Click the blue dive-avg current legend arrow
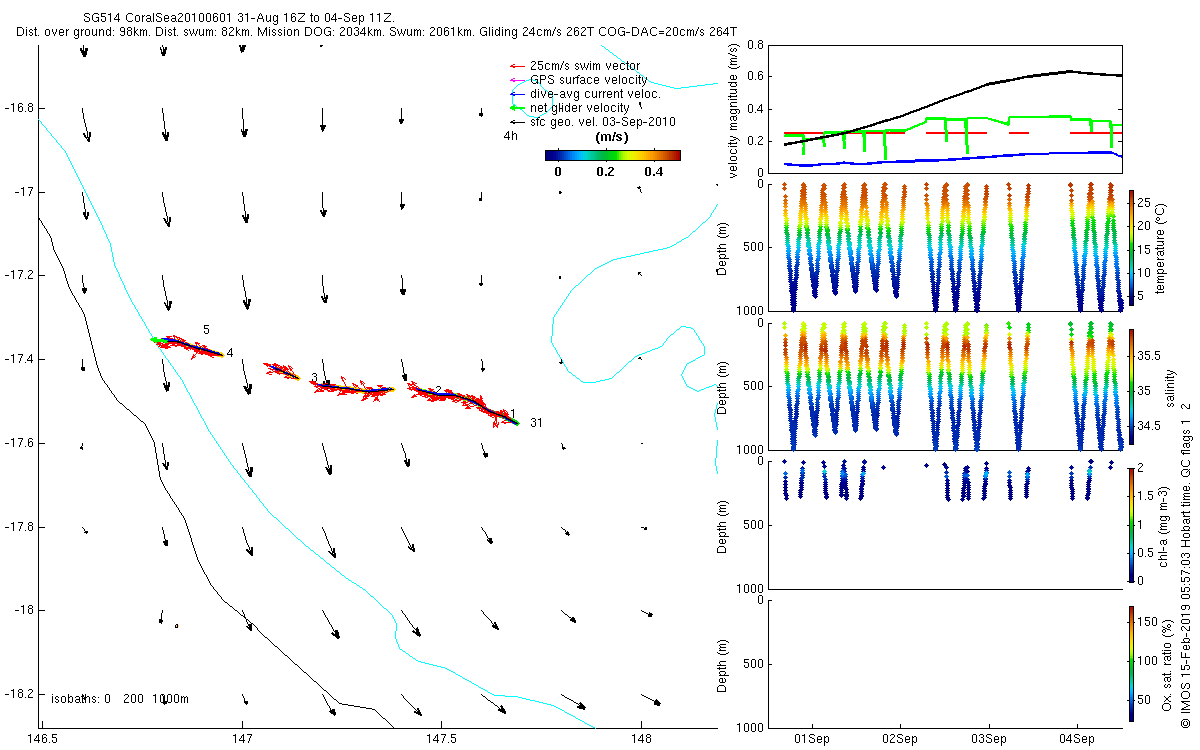This screenshot has width=1200, height=750. 517,94
